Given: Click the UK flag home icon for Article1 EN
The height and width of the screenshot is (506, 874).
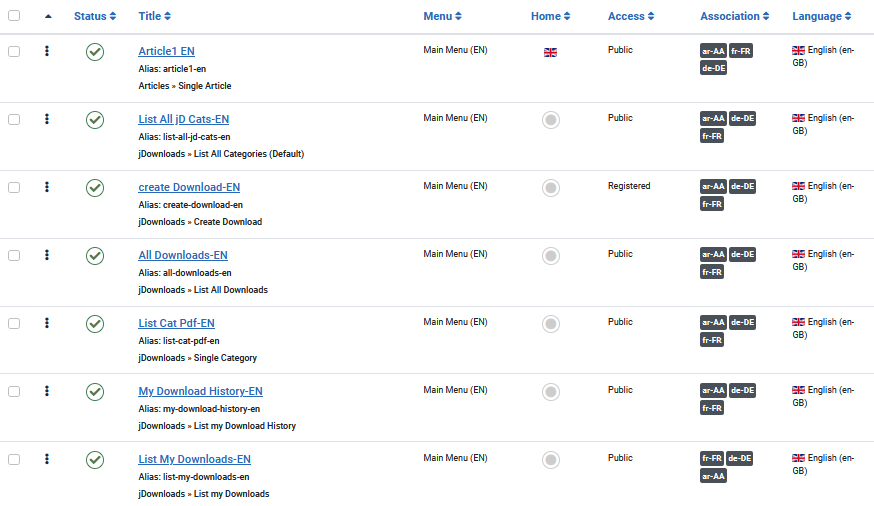Looking at the screenshot, I should pos(550,52).
